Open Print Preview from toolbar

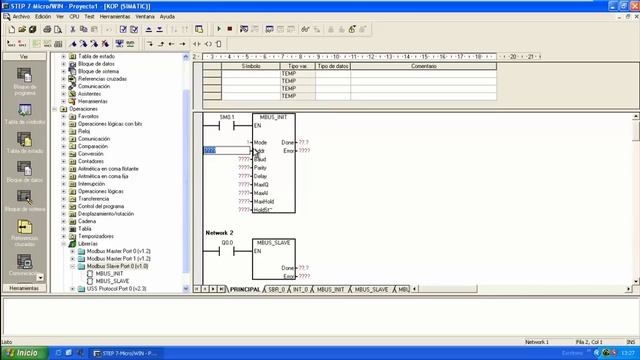point(58,29)
